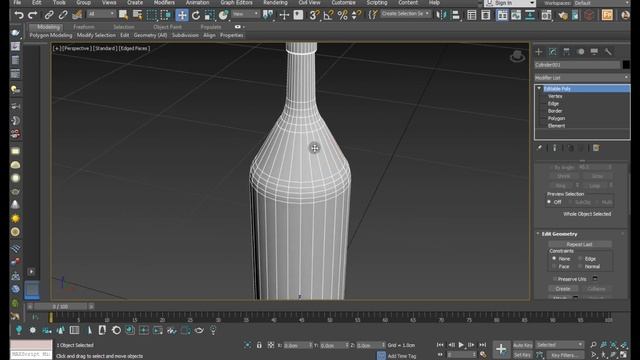Click the object color swatch

(x=626, y=64)
